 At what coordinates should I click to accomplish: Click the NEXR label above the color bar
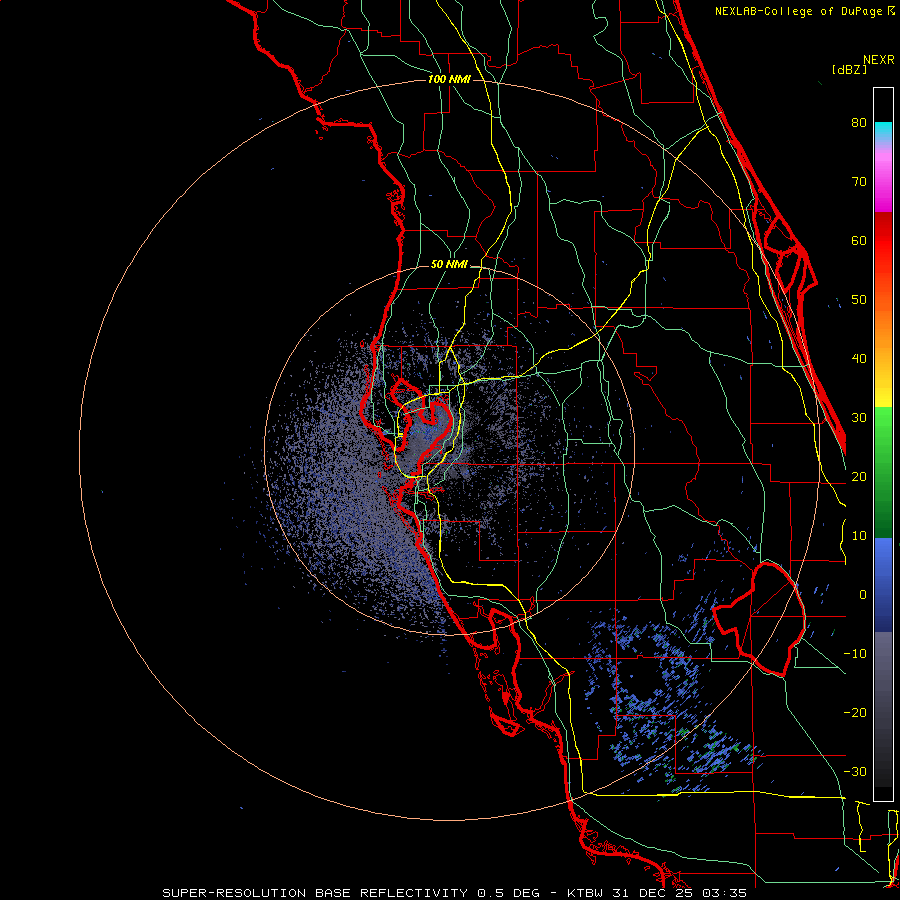coord(879,60)
